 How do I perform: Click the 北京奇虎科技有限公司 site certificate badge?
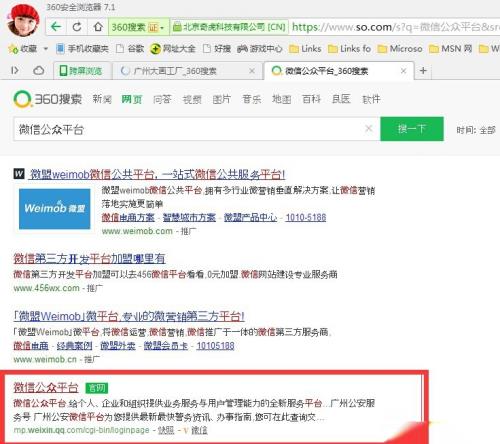(230, 27)
